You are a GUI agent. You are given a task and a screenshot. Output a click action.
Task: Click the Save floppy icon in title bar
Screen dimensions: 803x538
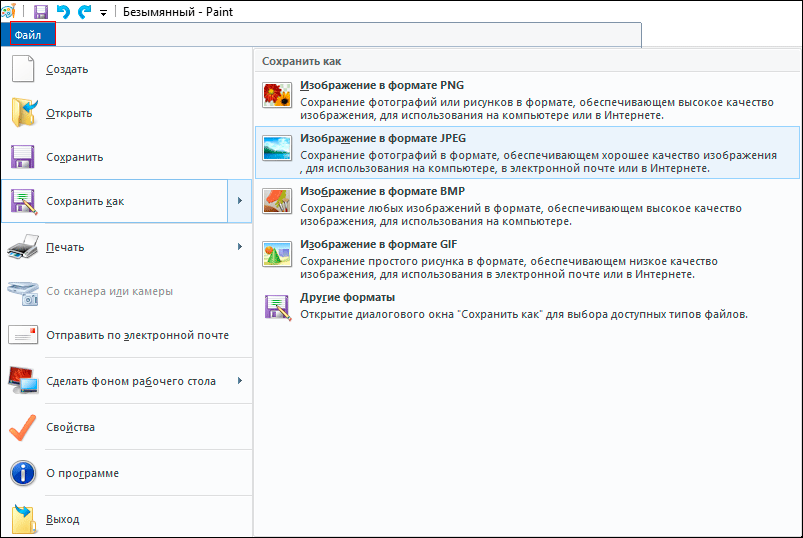pos(41,11)
